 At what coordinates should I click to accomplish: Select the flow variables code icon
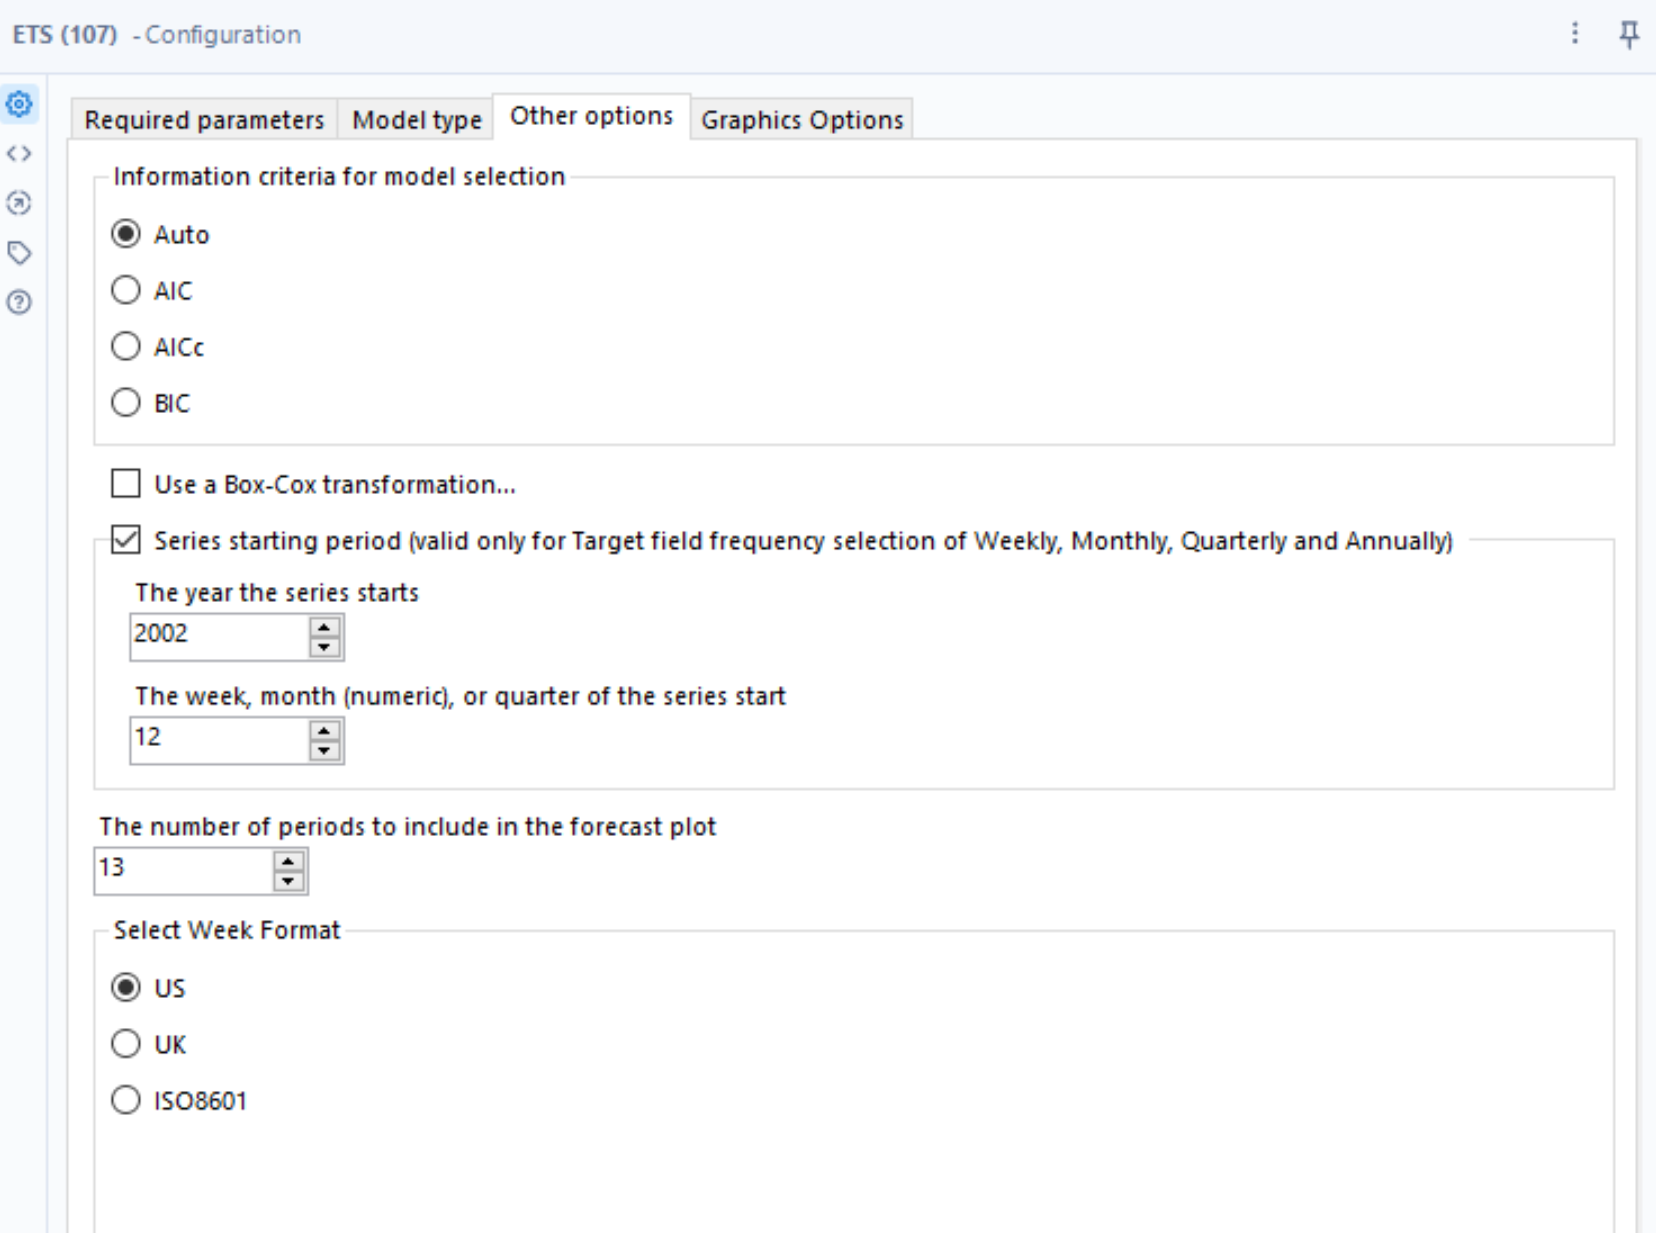pos(20,153)
